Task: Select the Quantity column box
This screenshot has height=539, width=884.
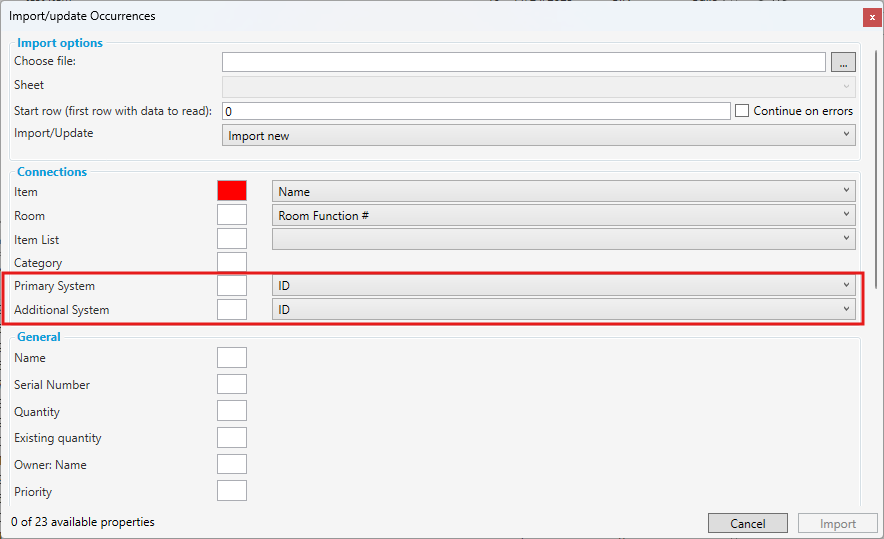Action: point(232,411)
